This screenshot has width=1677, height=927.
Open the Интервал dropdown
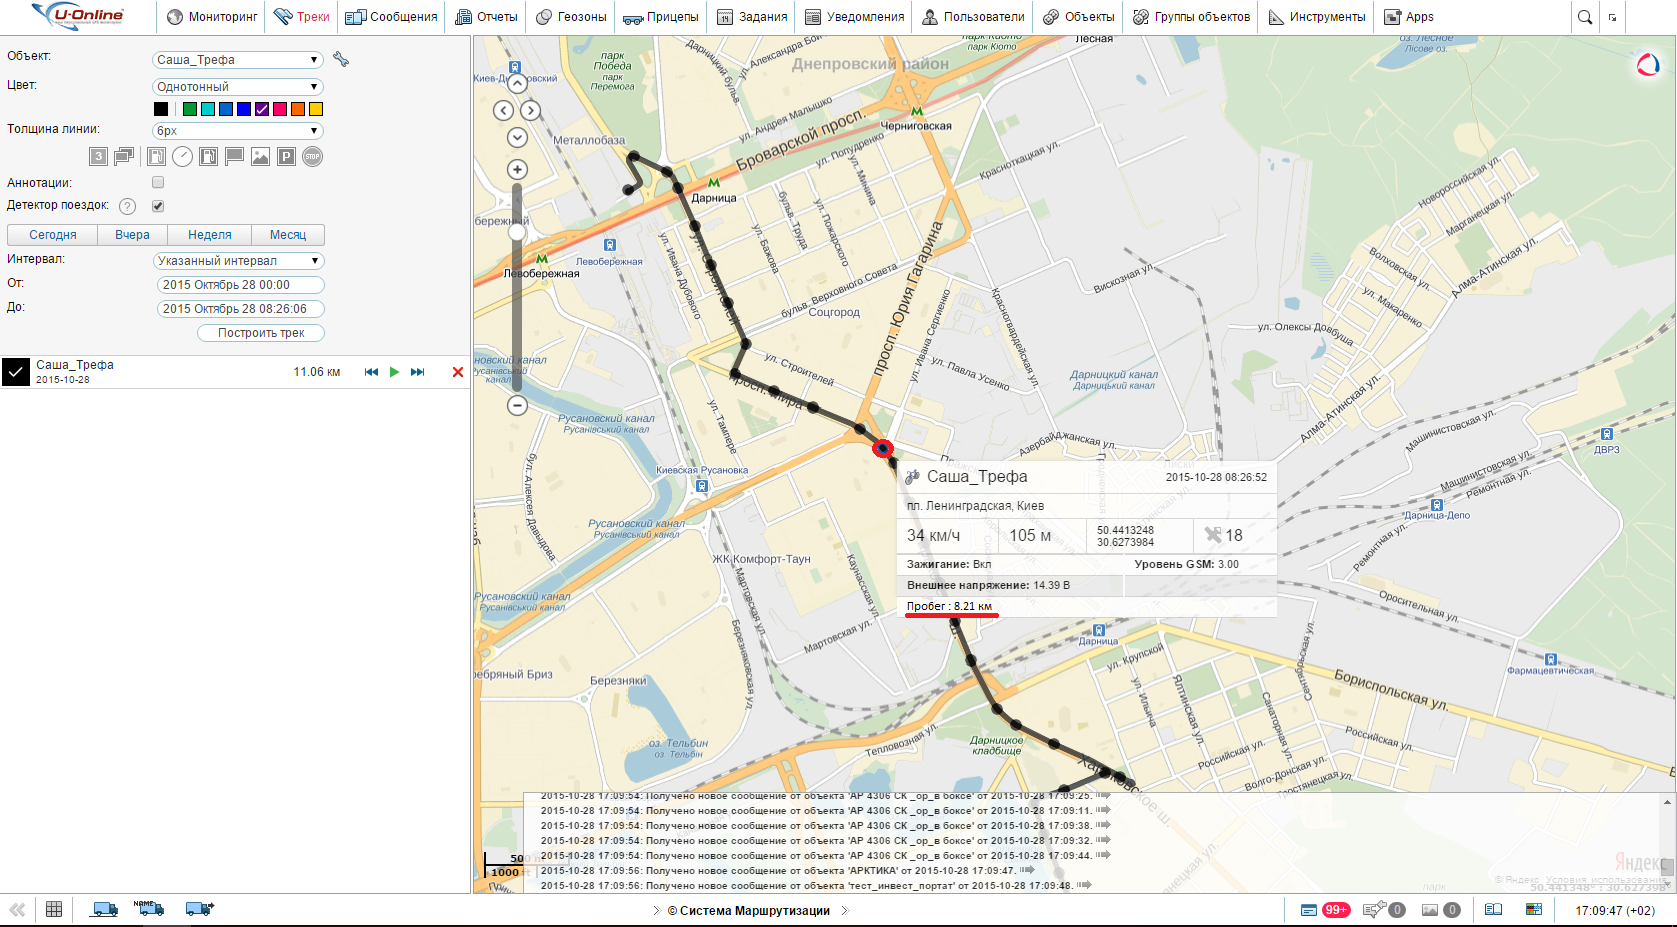click(238, 261)
